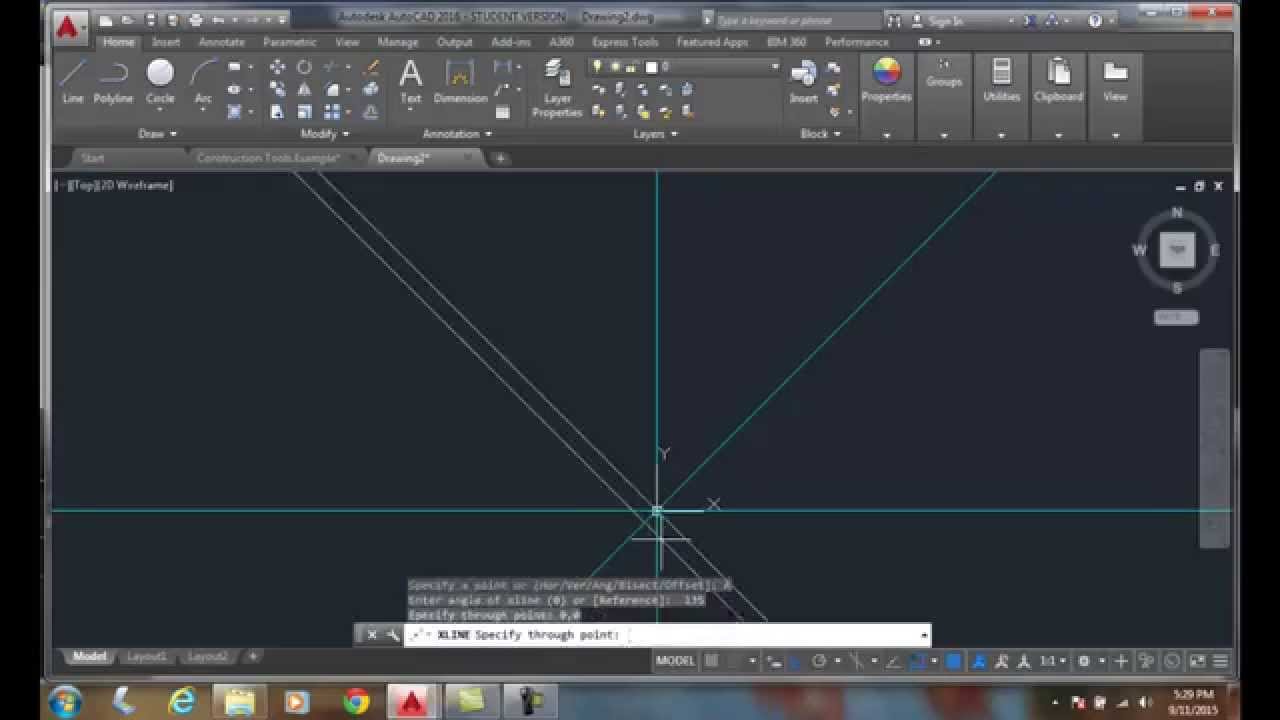The height and width of the screenshot is (720, 1280).
Task: Open the Annotate ribbon tab
Action: tap(222, 42)
